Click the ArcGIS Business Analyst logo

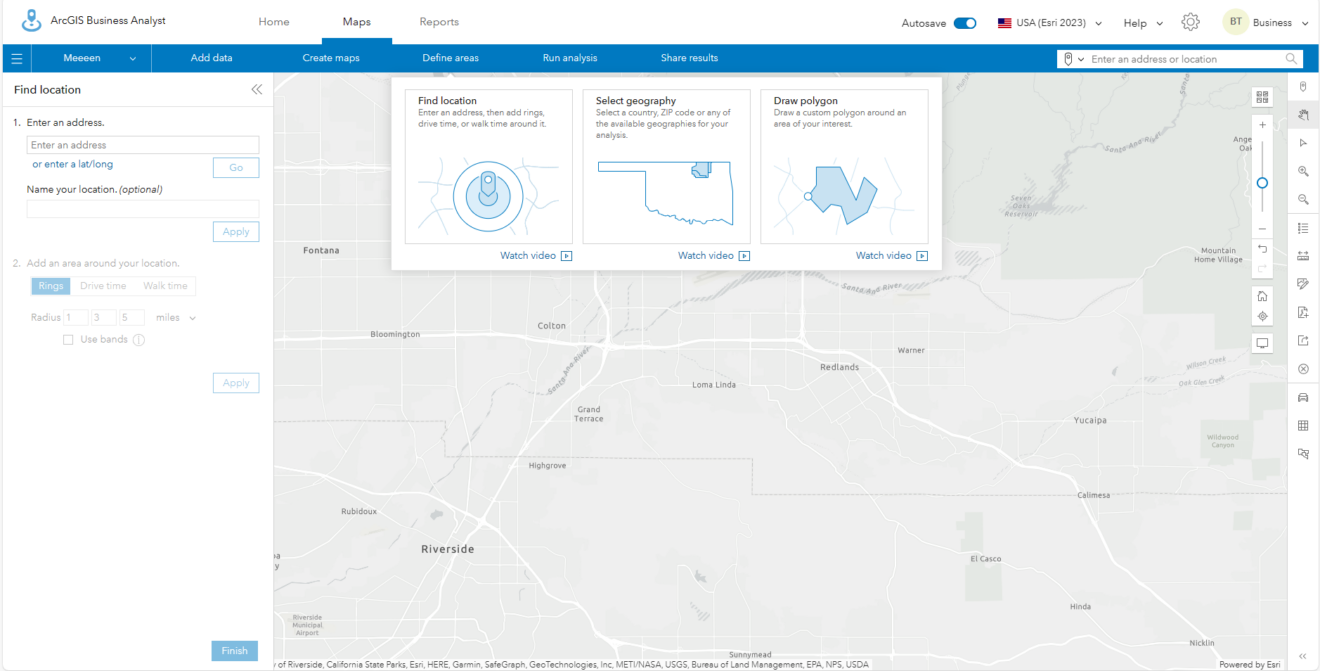[32, 21]
